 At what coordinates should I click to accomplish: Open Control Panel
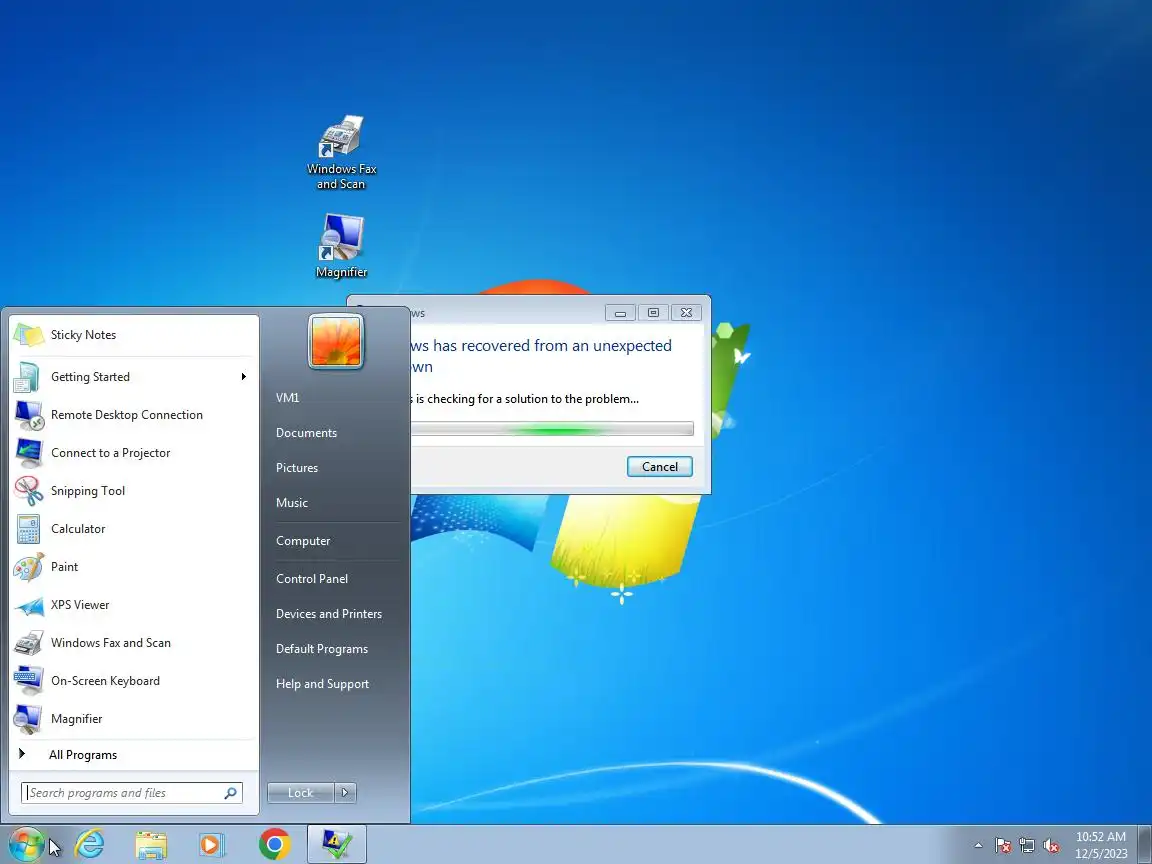312,579
